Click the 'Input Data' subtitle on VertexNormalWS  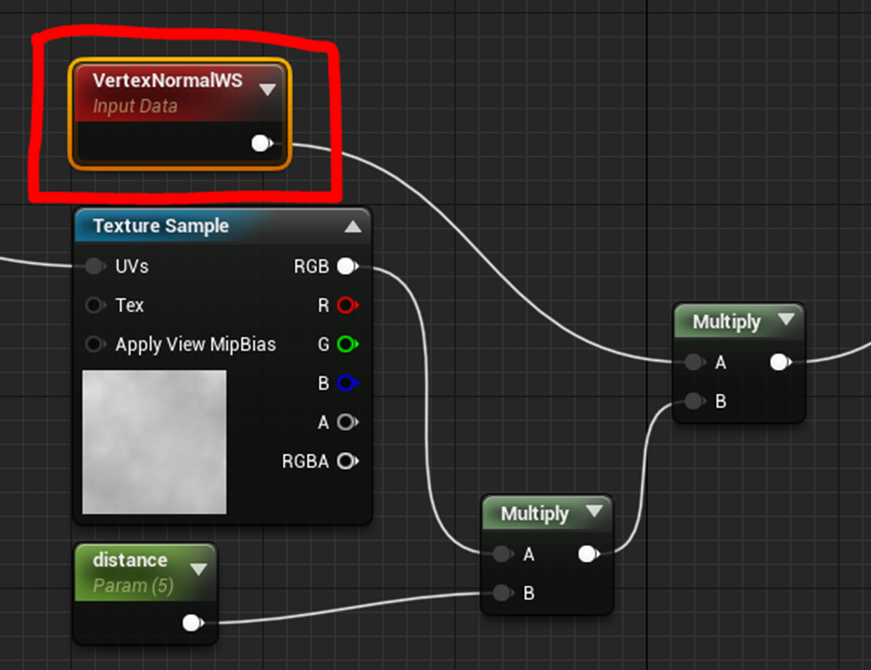(x=135, y=106)
